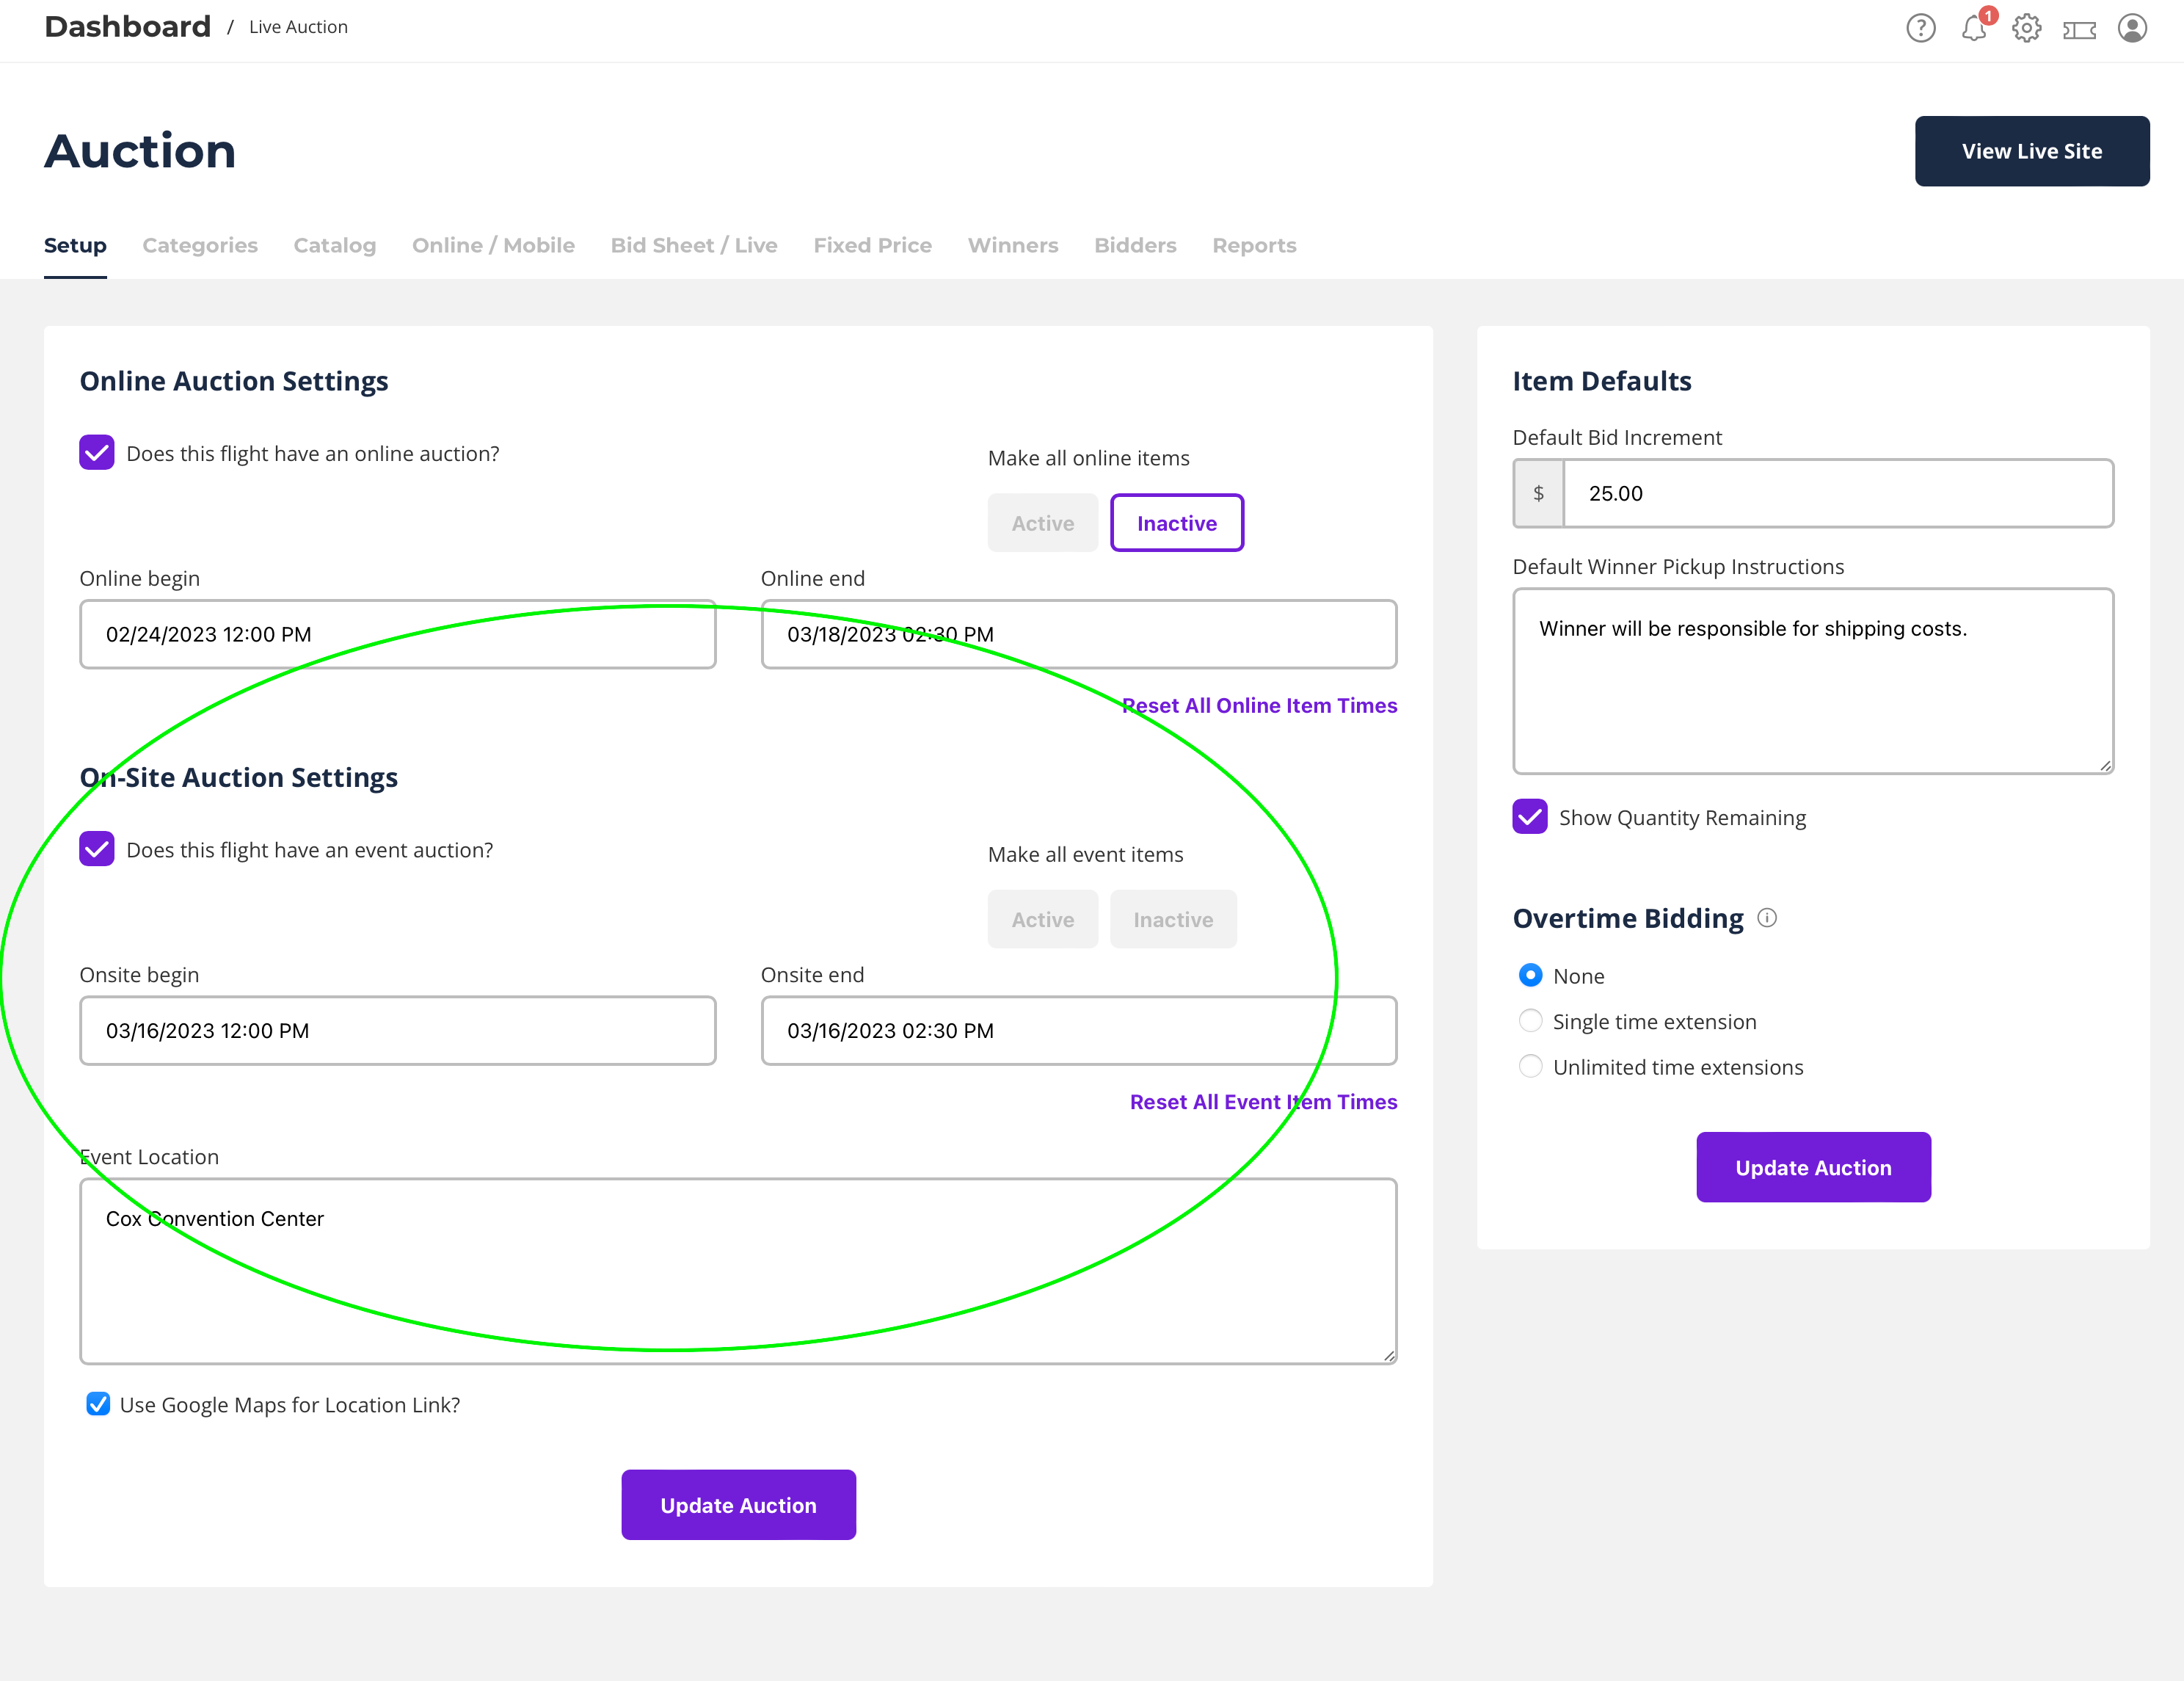2184x1681 pixels.
Task: Uncheck Show Quantity Remaining
Action: (1530, 817)
